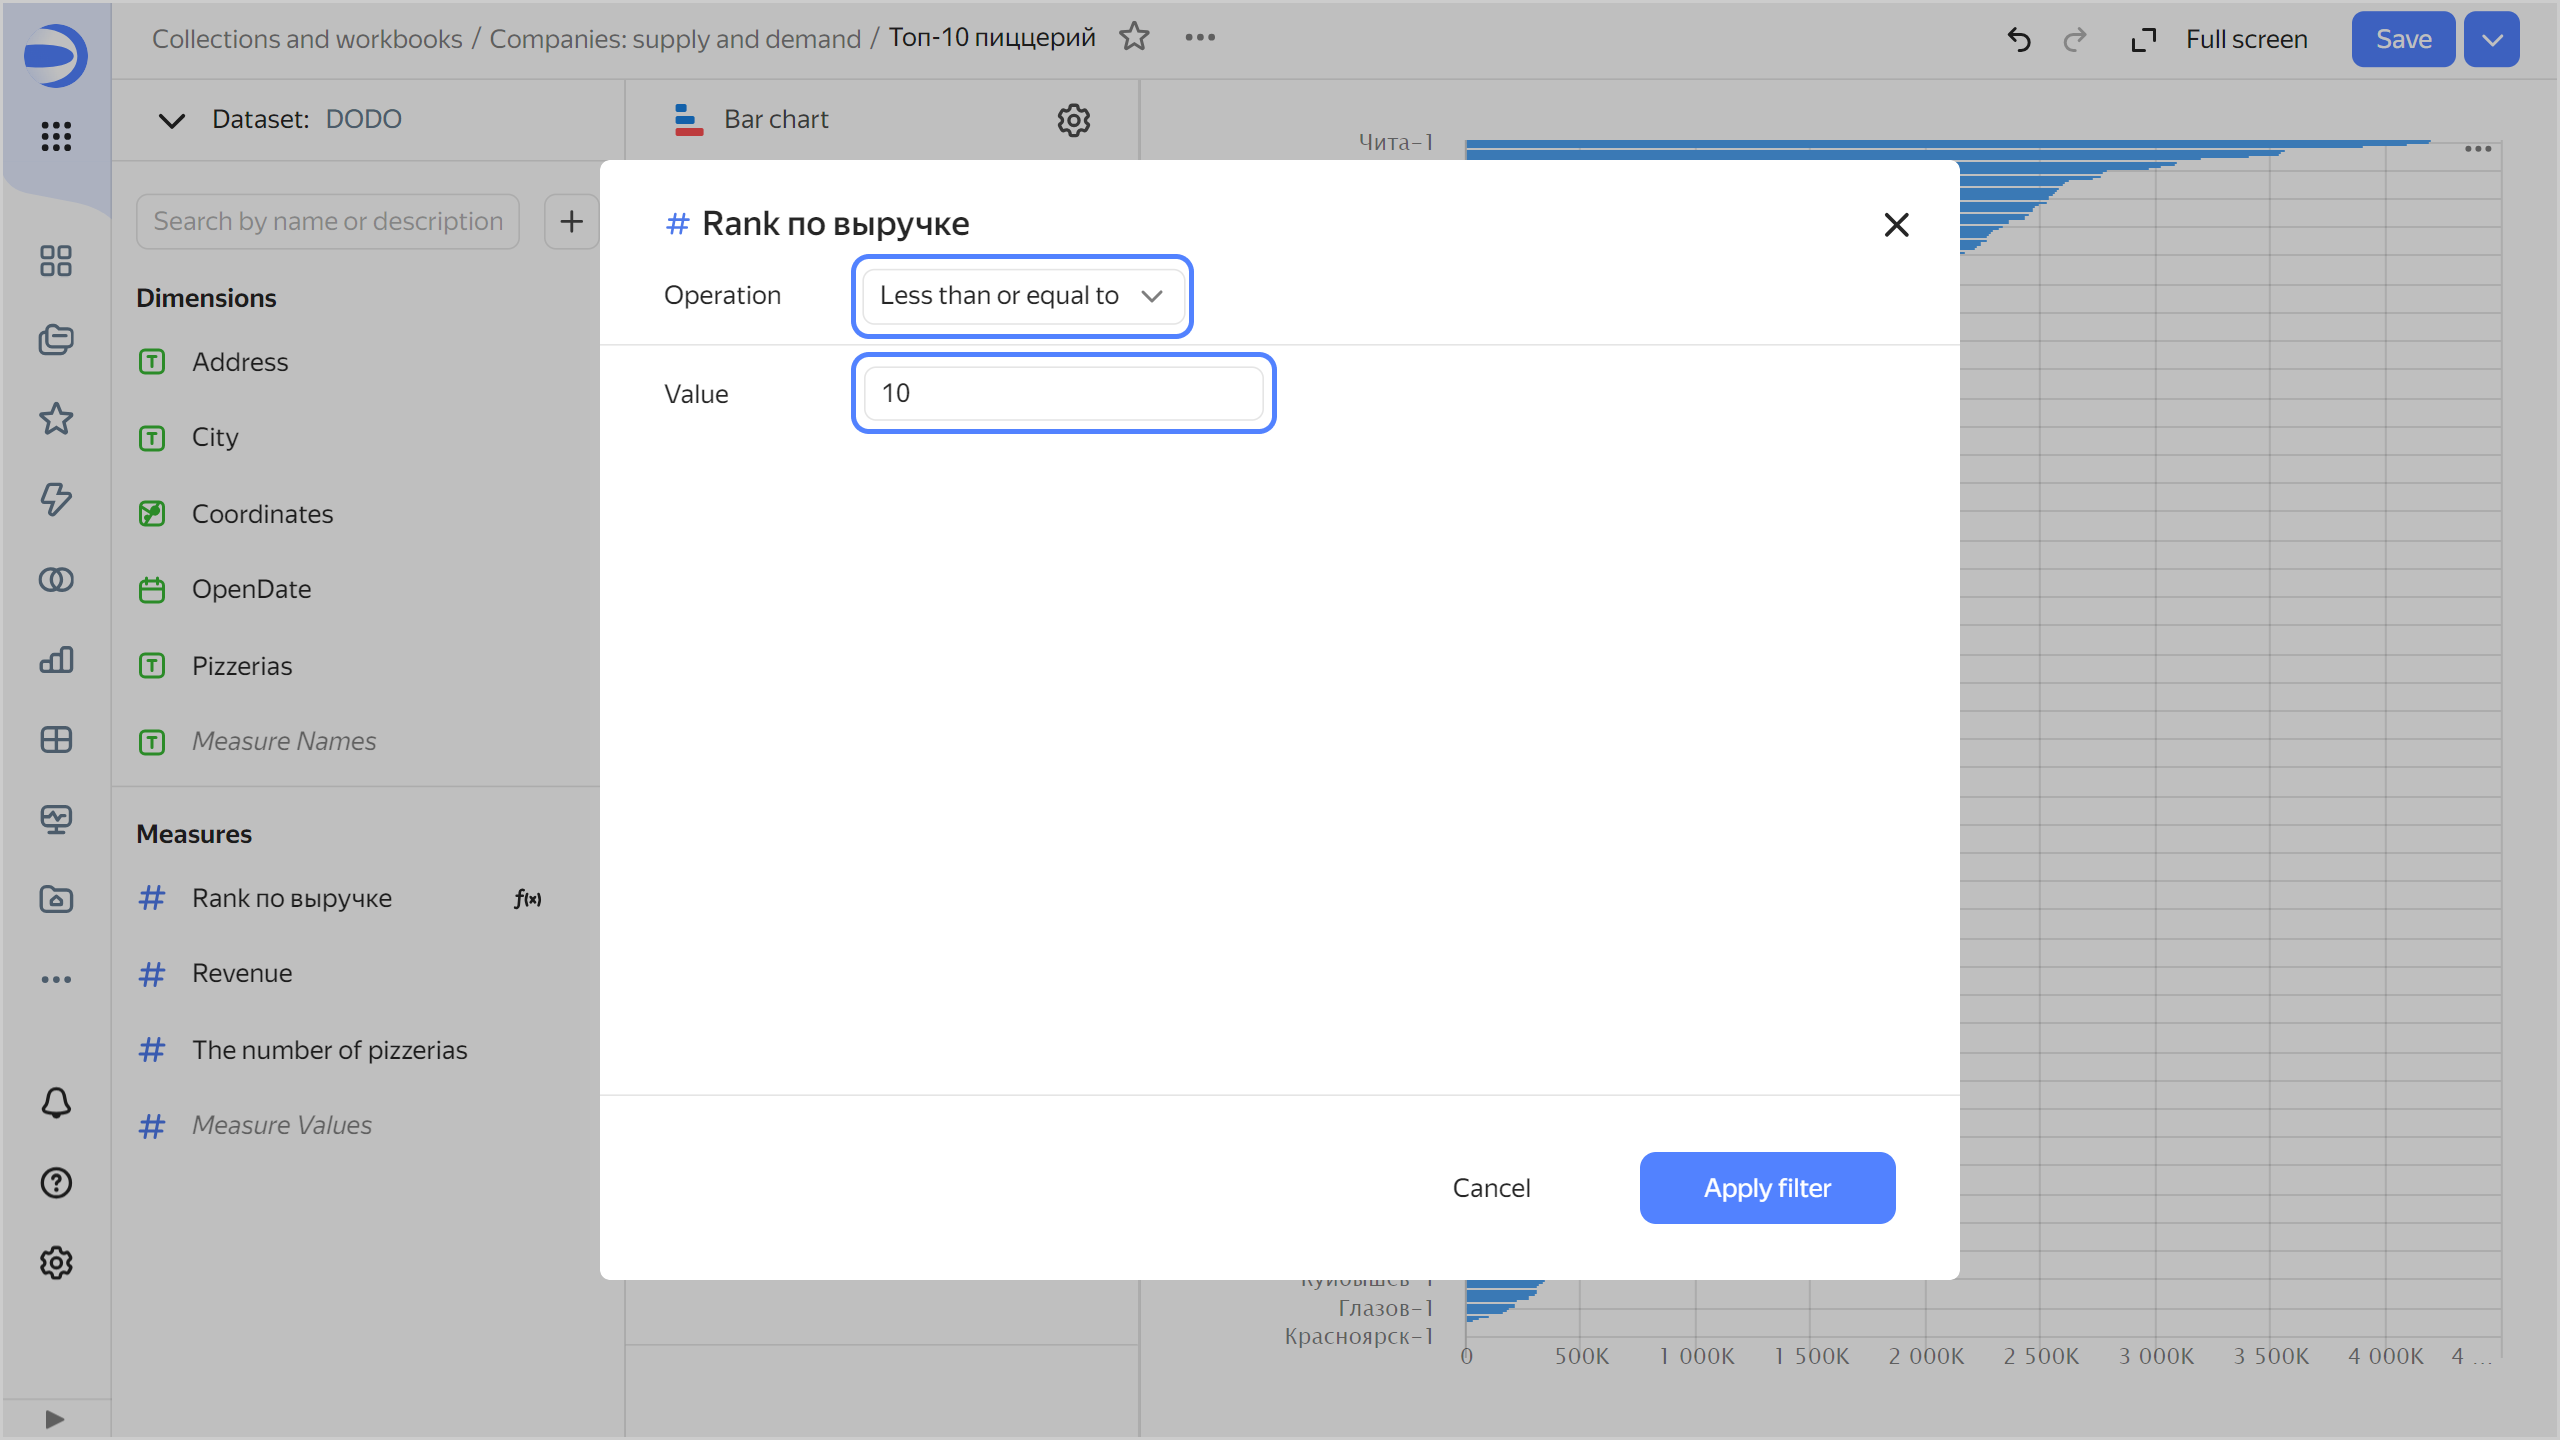Add this chart to favorites with the star icon
This screenshot has height=1440, width=2560.
(1134, 37)
